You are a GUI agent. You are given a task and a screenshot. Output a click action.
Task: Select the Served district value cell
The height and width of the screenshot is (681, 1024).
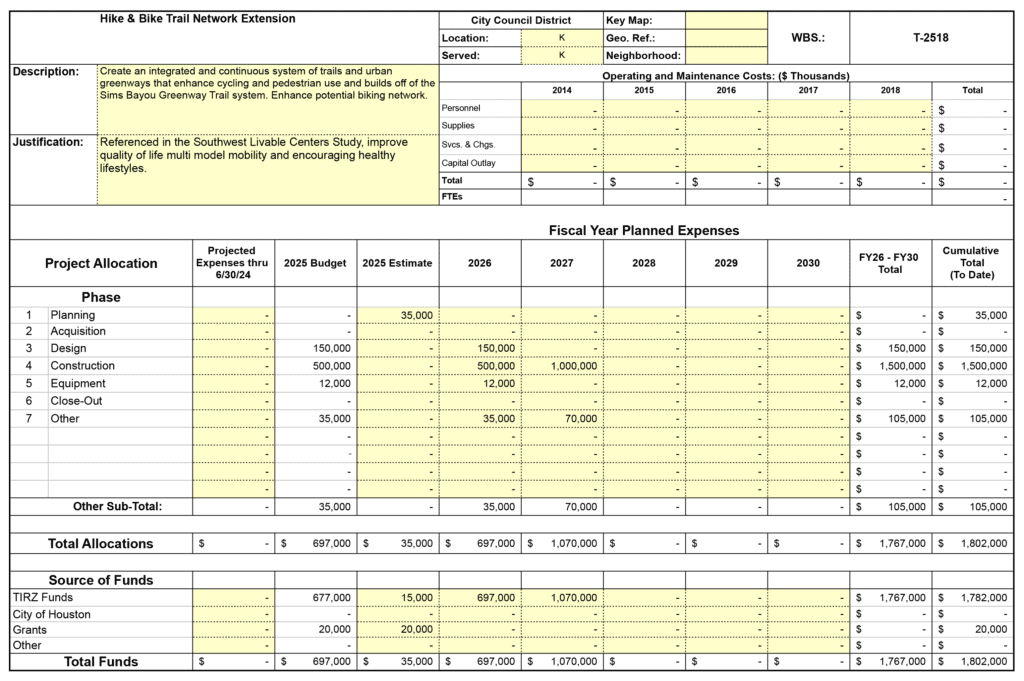[561, 56]
